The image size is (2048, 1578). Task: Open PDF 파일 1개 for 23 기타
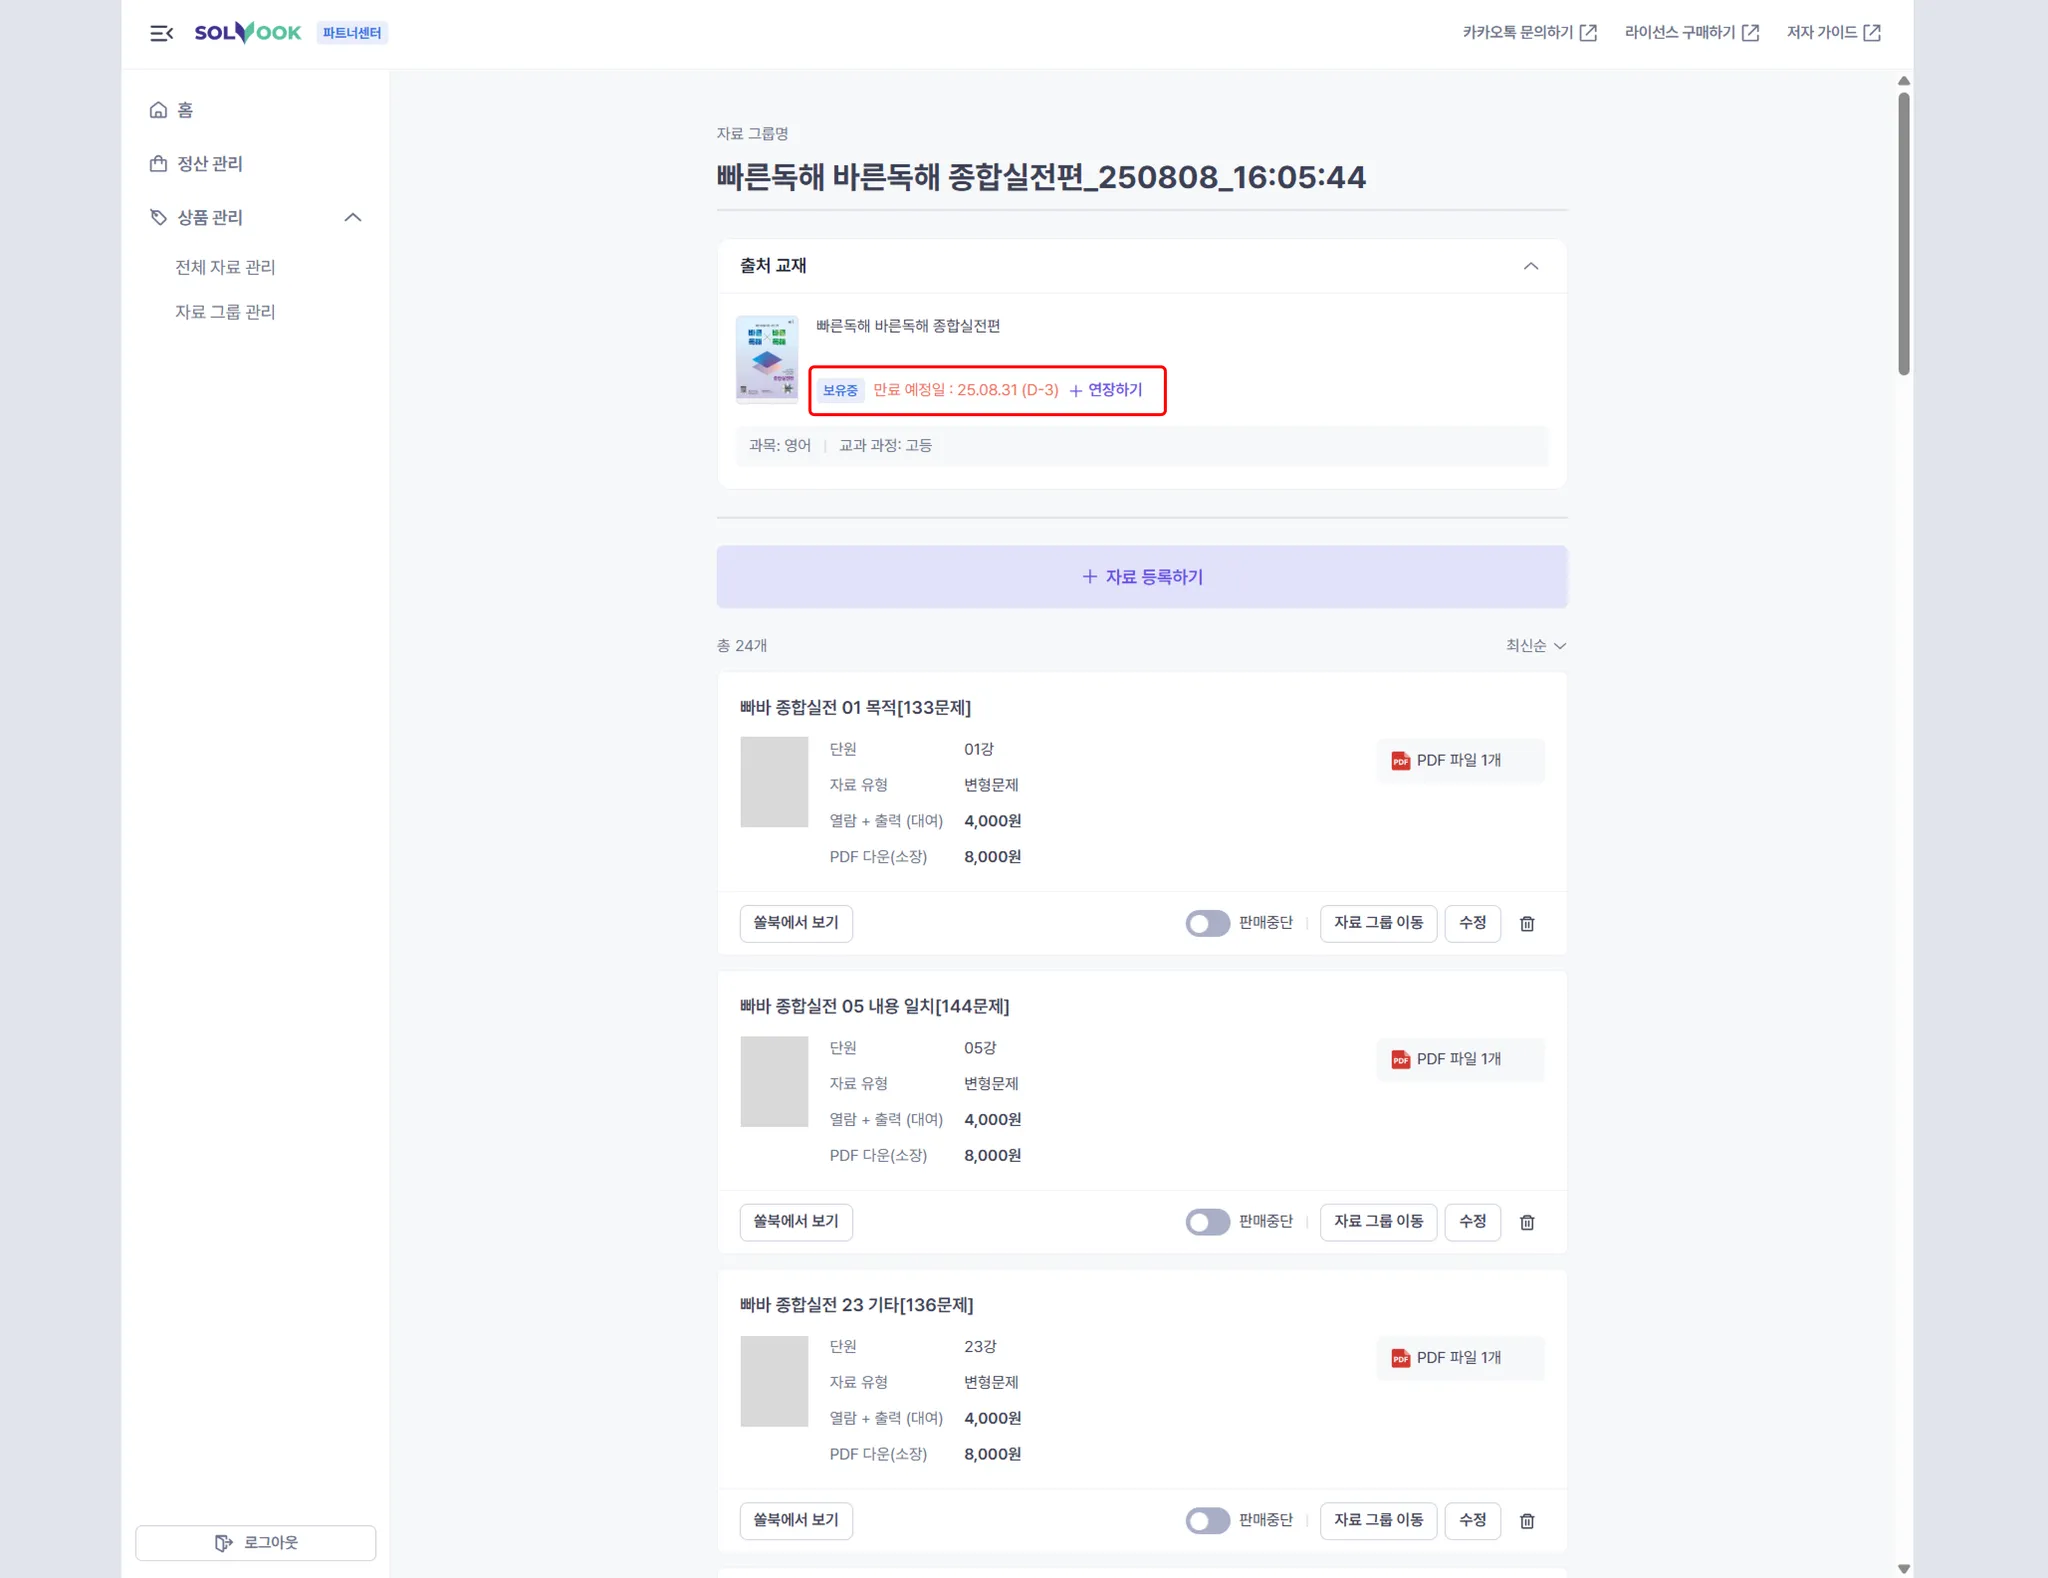point(1460,1358)
